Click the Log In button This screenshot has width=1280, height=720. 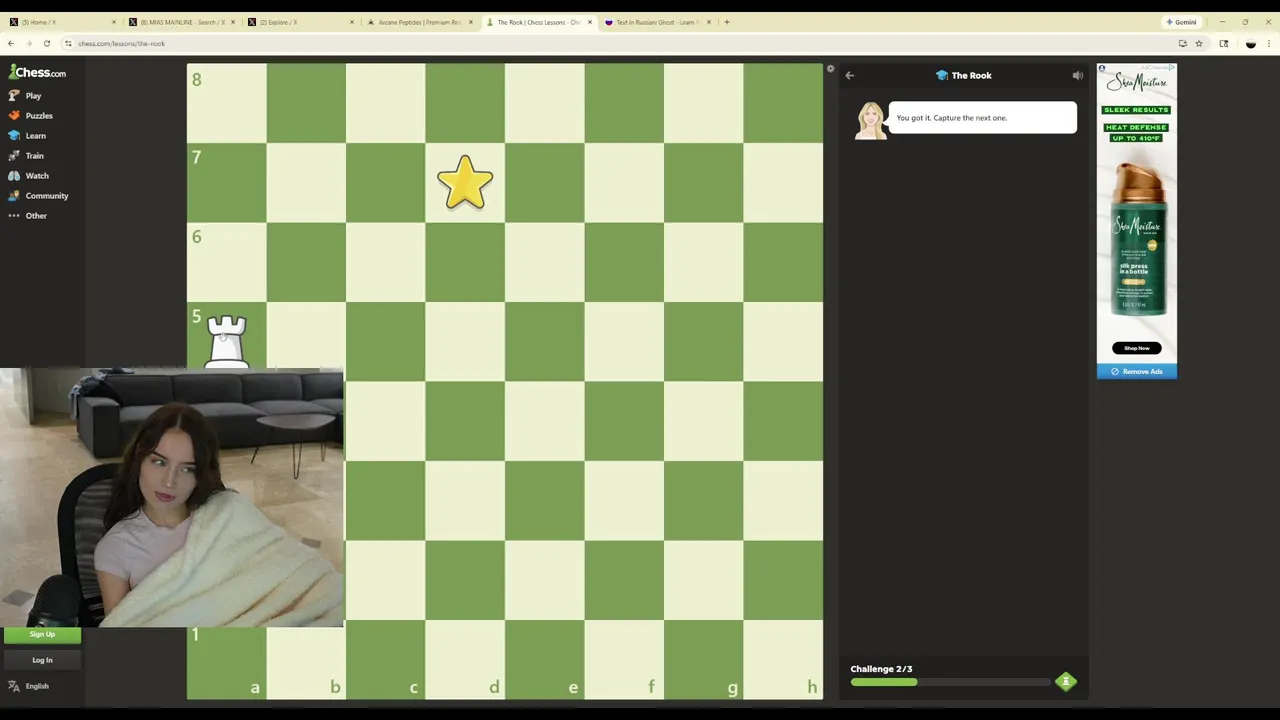(42, 660)
